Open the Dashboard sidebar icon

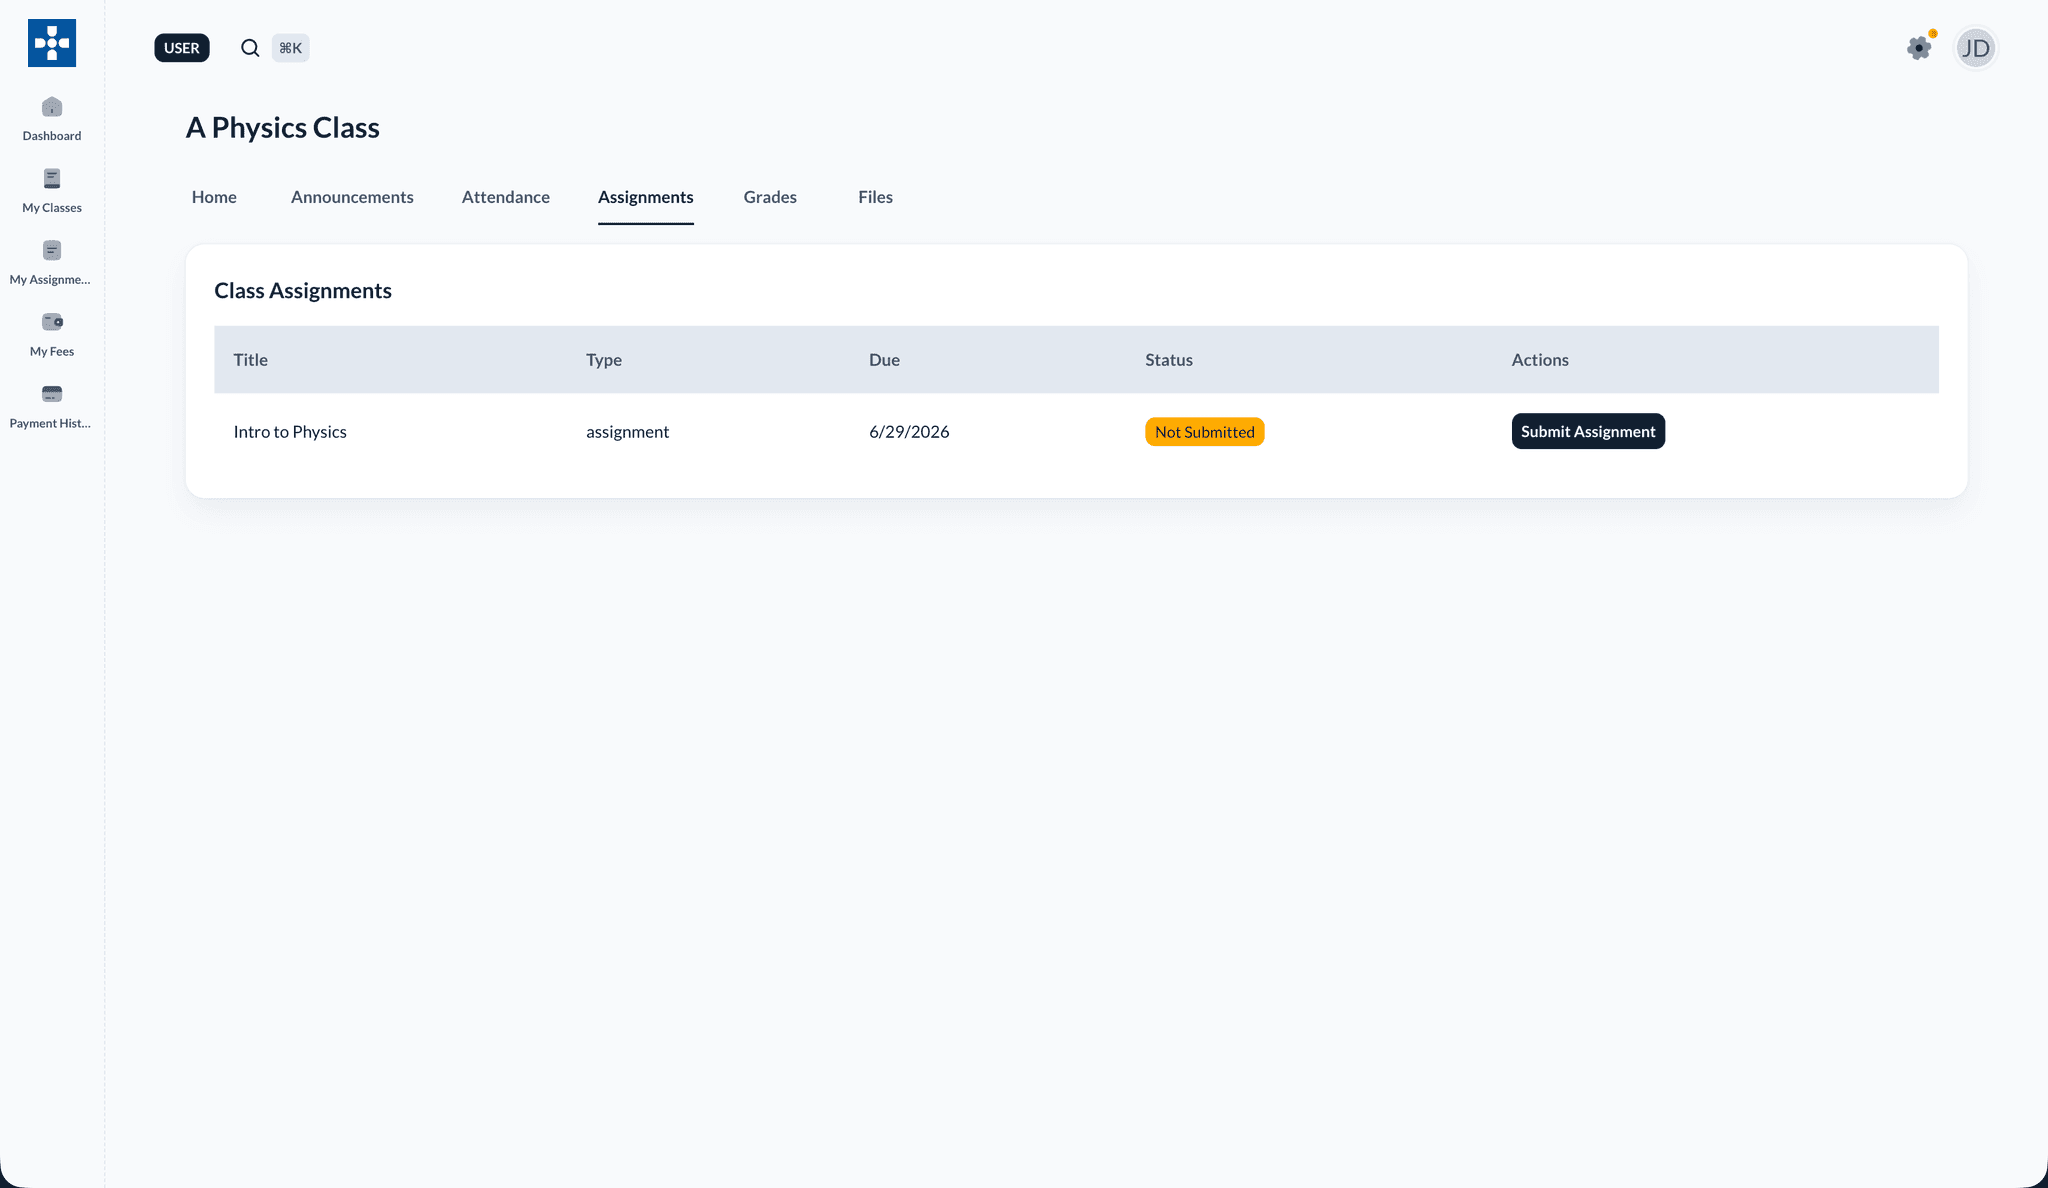(52, 107)
